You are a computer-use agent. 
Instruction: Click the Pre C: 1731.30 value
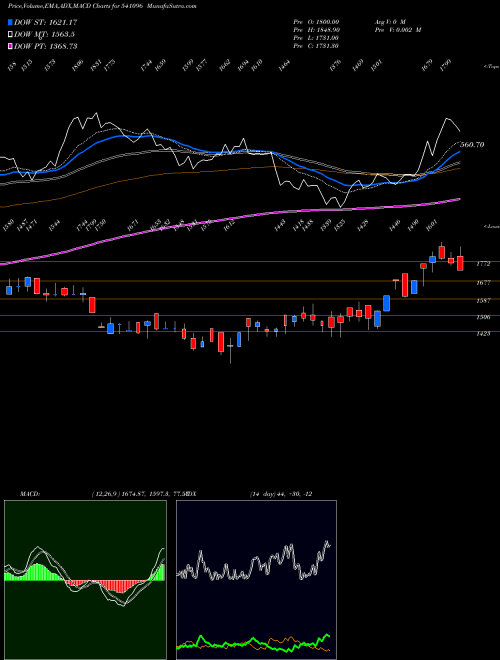coord(316,46)
